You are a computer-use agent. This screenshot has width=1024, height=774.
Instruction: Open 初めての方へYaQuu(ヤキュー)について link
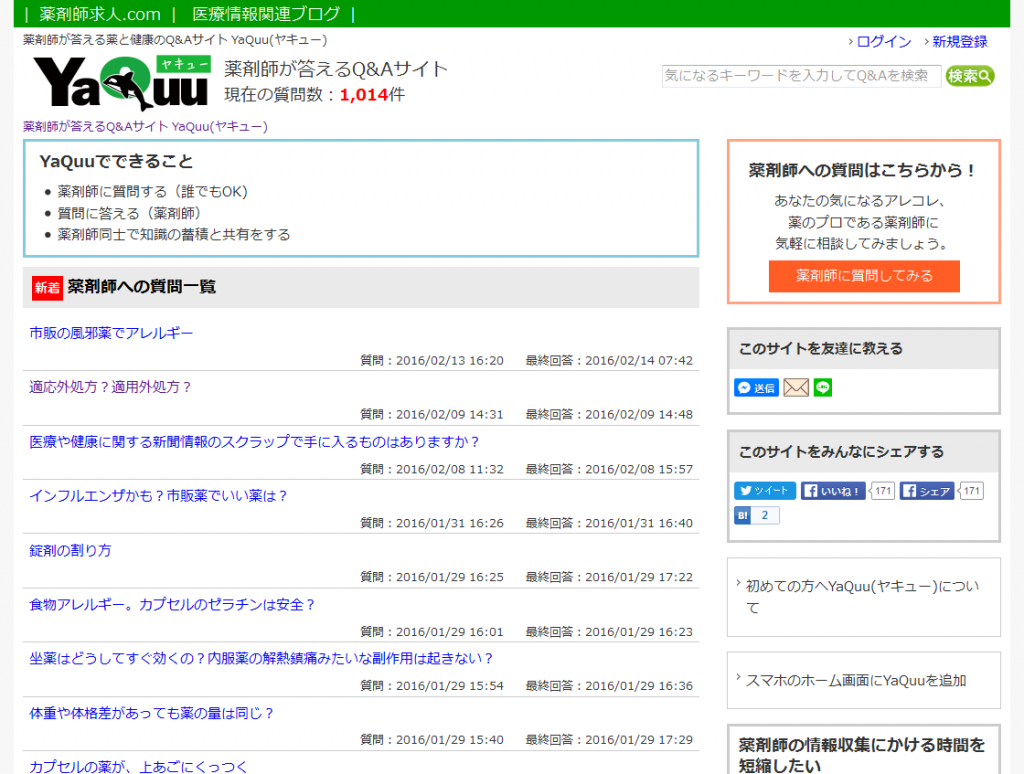pyautogui.click(x=863, y=597)
